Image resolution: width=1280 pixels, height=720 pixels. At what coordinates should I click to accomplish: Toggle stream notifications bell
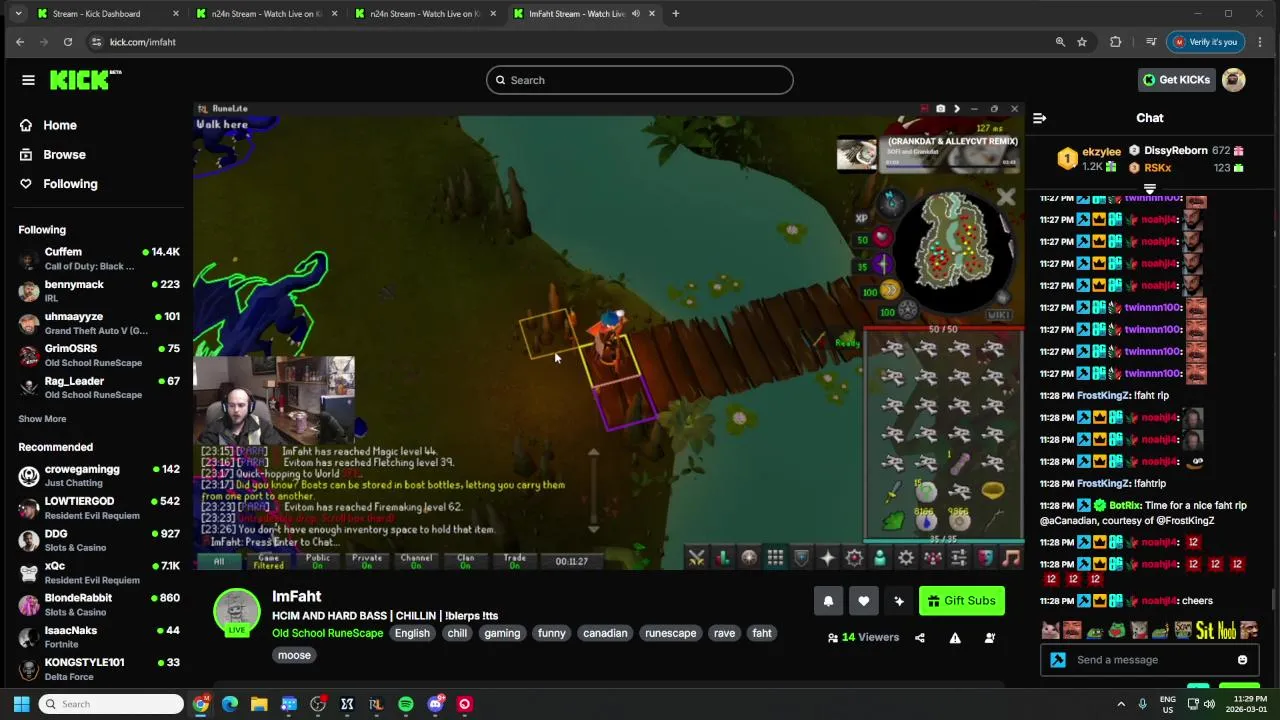coord(828,601)
